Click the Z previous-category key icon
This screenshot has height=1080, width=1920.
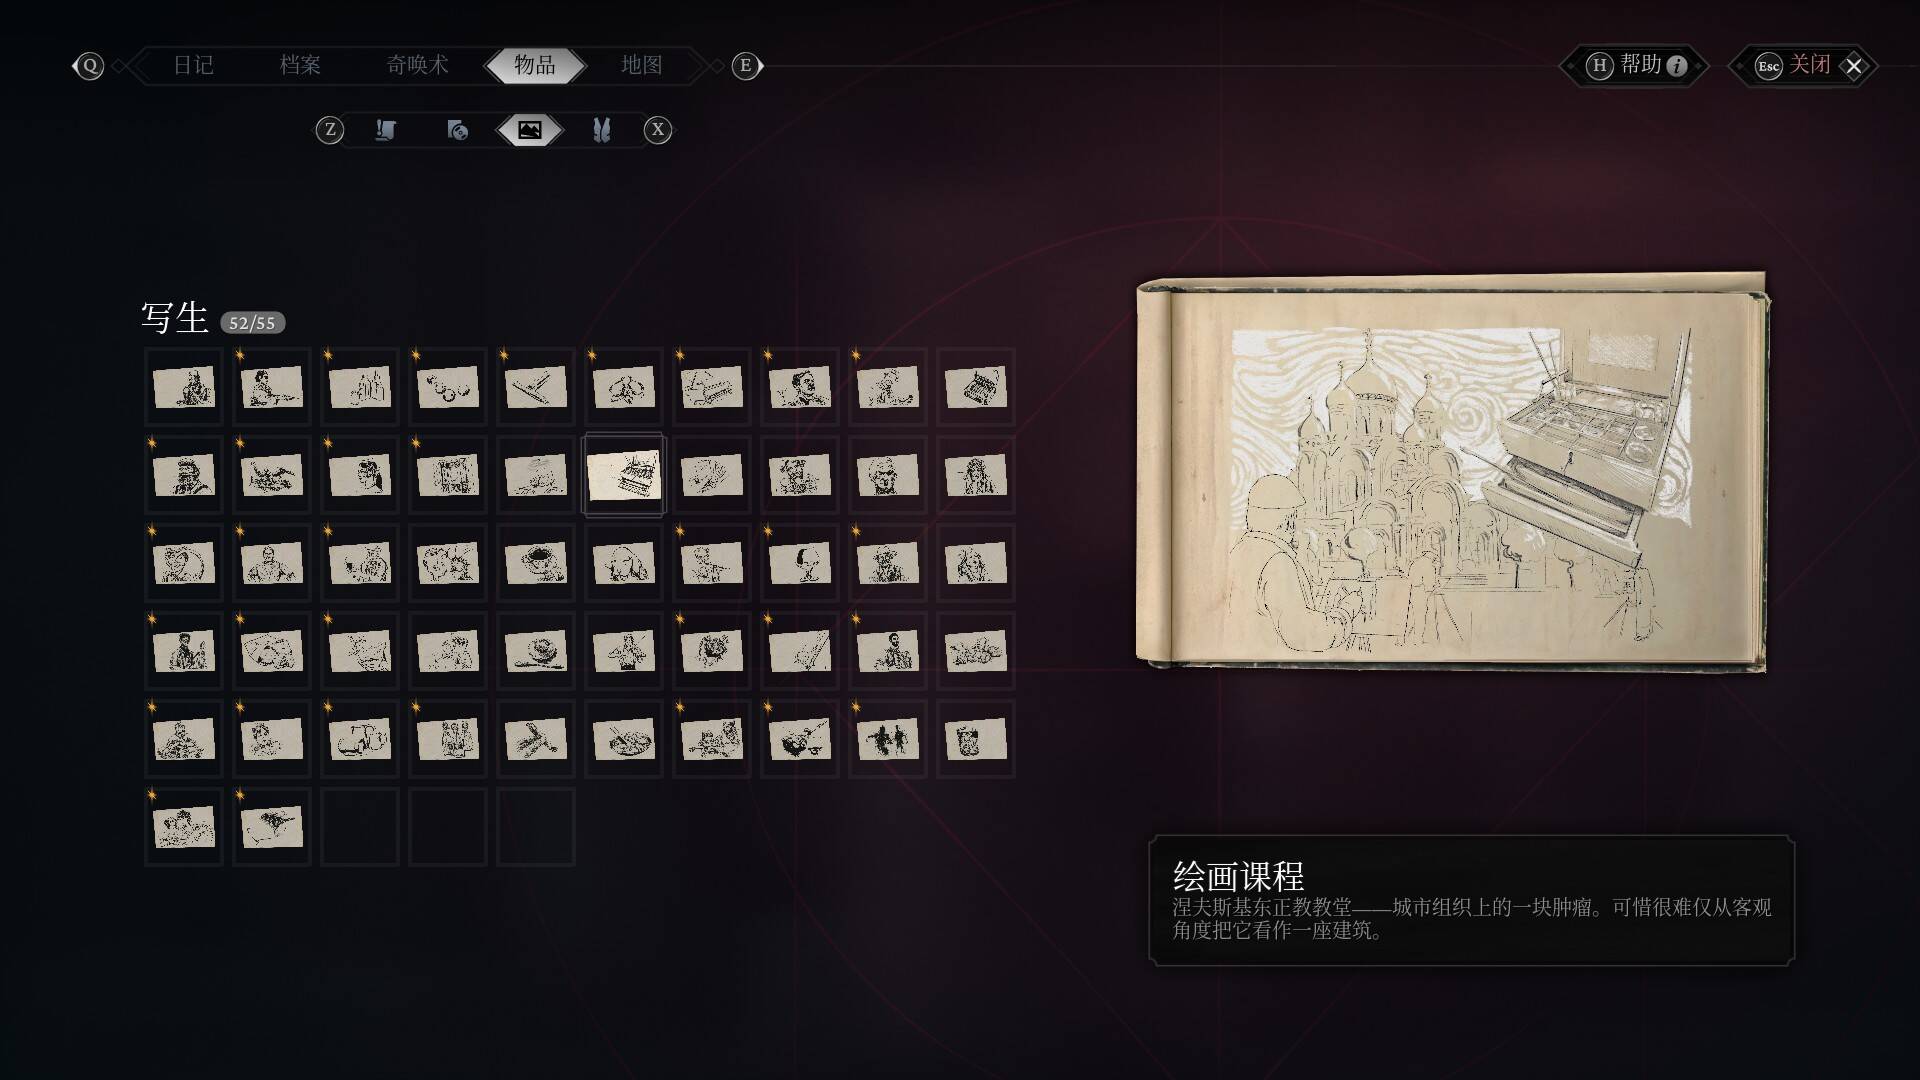[x=330, y=130]
